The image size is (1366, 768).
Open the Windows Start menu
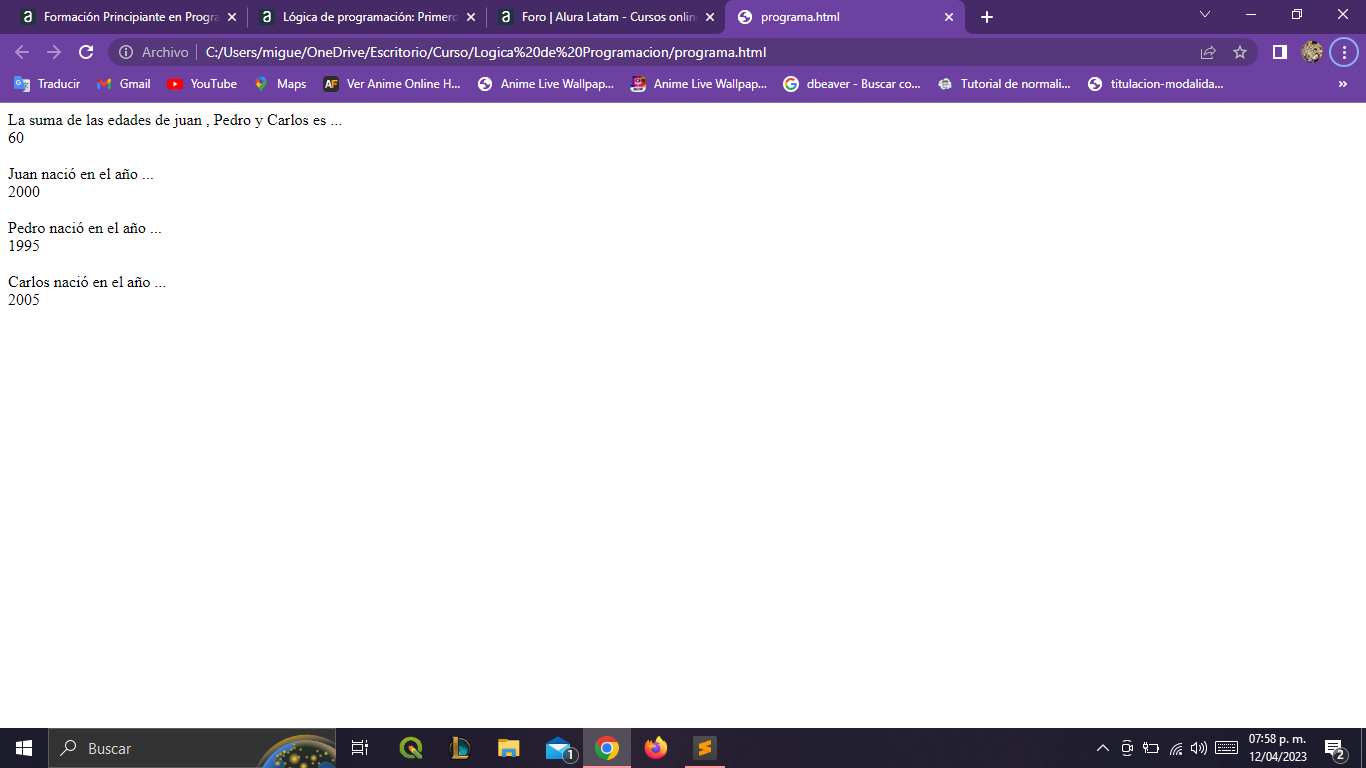coord(24,748)
